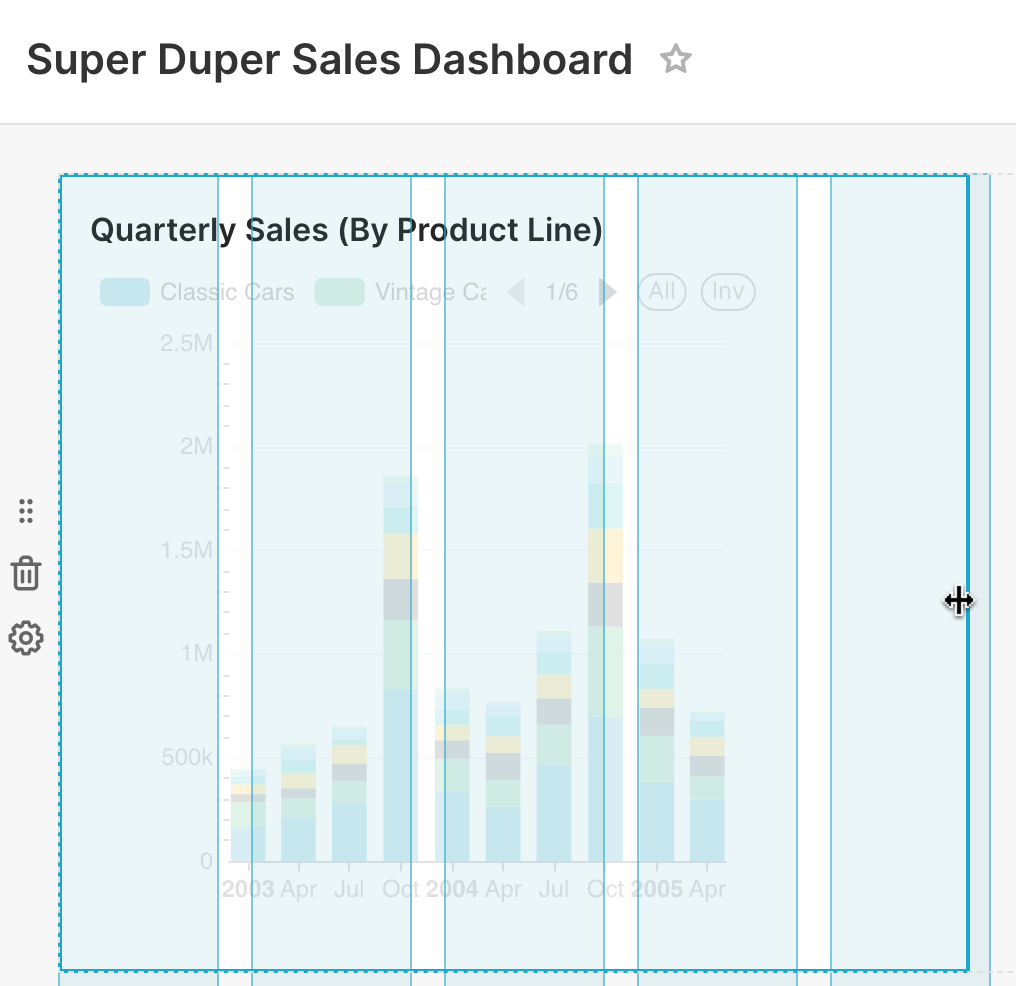The image size is (1016, 986).
Task: Click the Super Duper Sales Dashboard heading
Action: (x=330, y=59)
